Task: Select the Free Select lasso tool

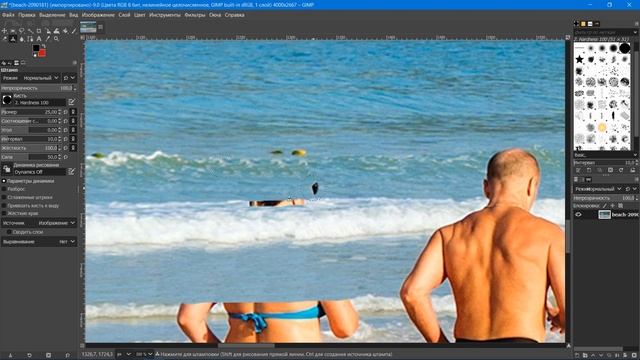Action: [21, 31]
